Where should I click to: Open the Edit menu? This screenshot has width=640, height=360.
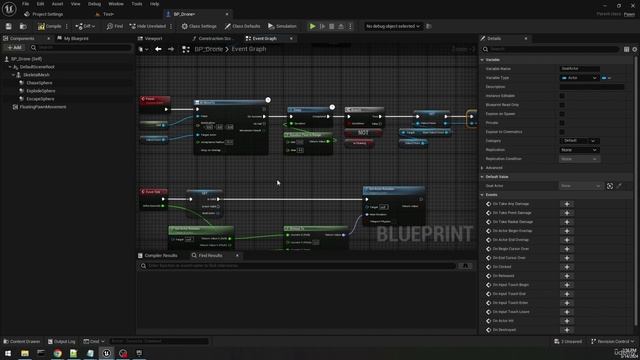click(40, 4)
